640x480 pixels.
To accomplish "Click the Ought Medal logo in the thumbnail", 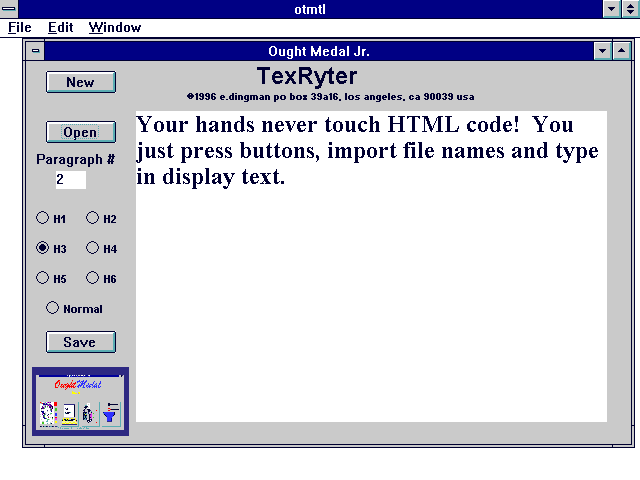I will (x=79, y=385).
